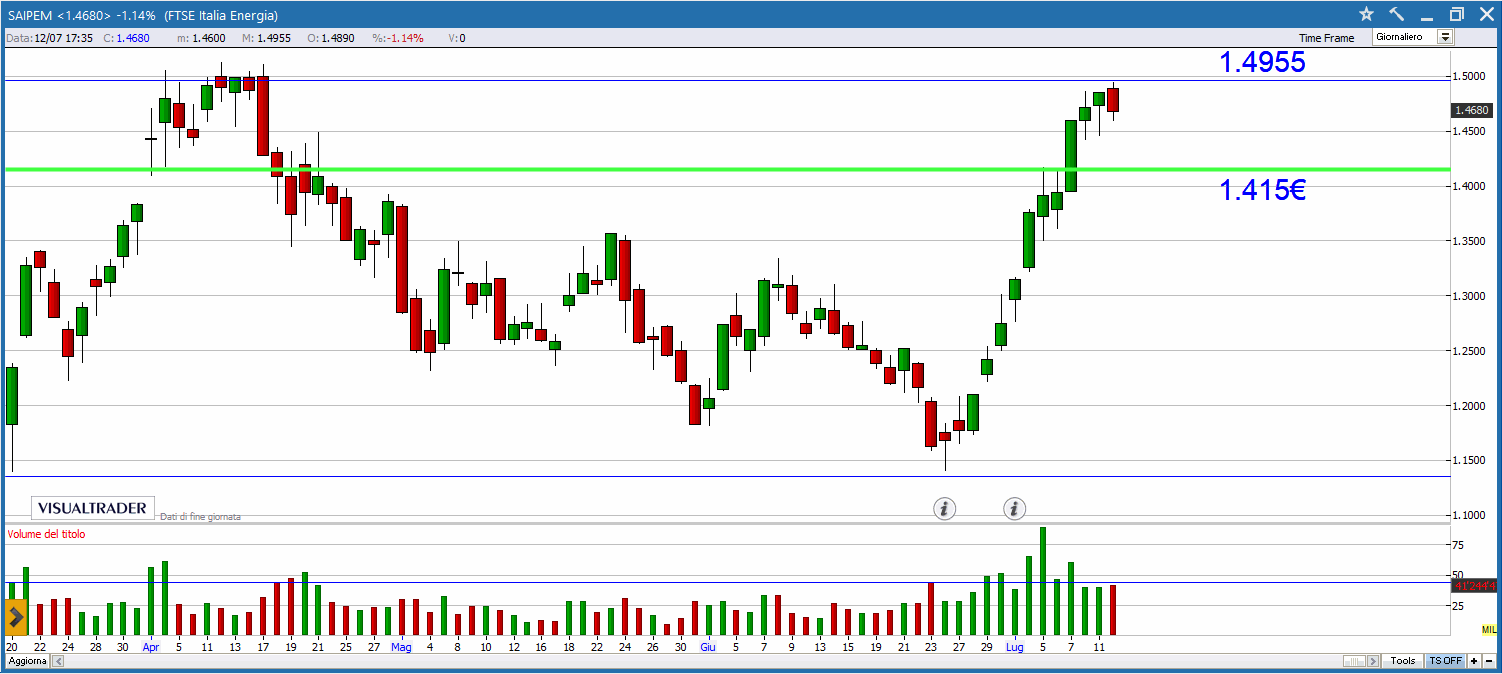Click the 'Dati di fine giornata' text
The width and height of the screenshot is (1502, 674).
[200, 516]
